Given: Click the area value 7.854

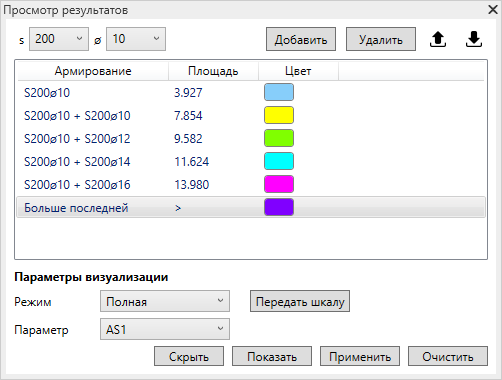Looking at the screenshot, I should 188,116.
